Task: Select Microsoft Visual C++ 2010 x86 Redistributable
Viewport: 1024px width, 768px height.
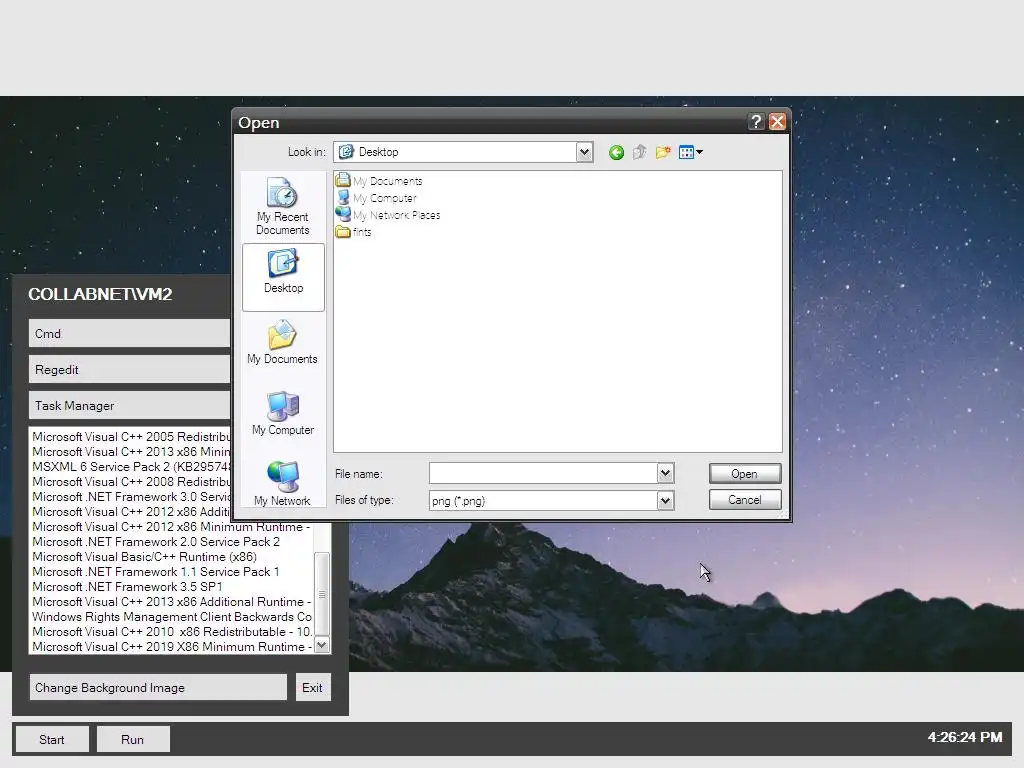Action: tap(172, 632)
